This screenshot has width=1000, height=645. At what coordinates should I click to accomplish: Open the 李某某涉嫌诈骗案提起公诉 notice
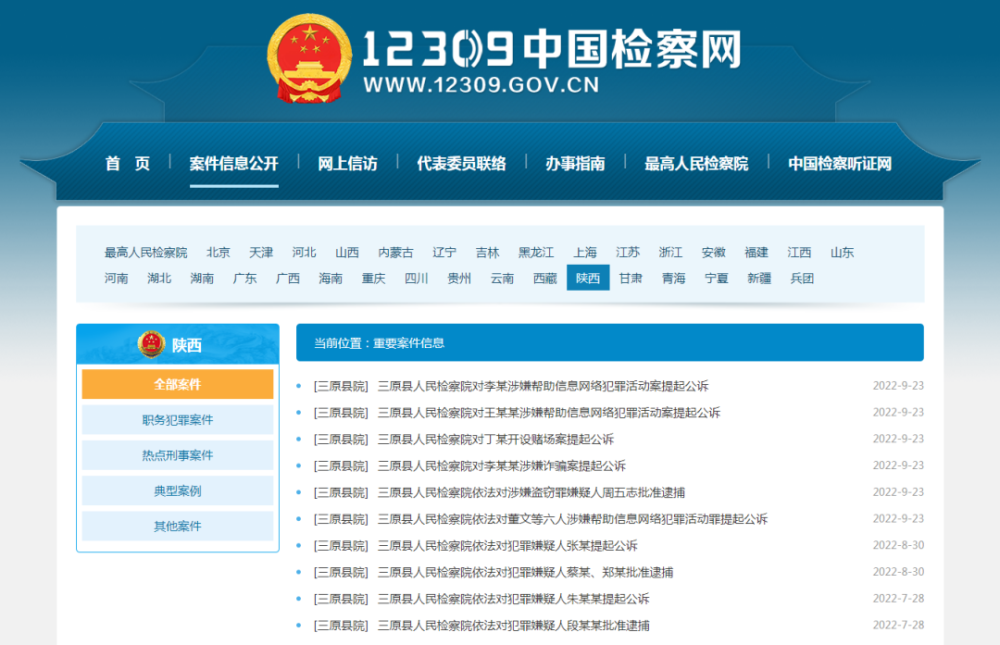[501, 466]
